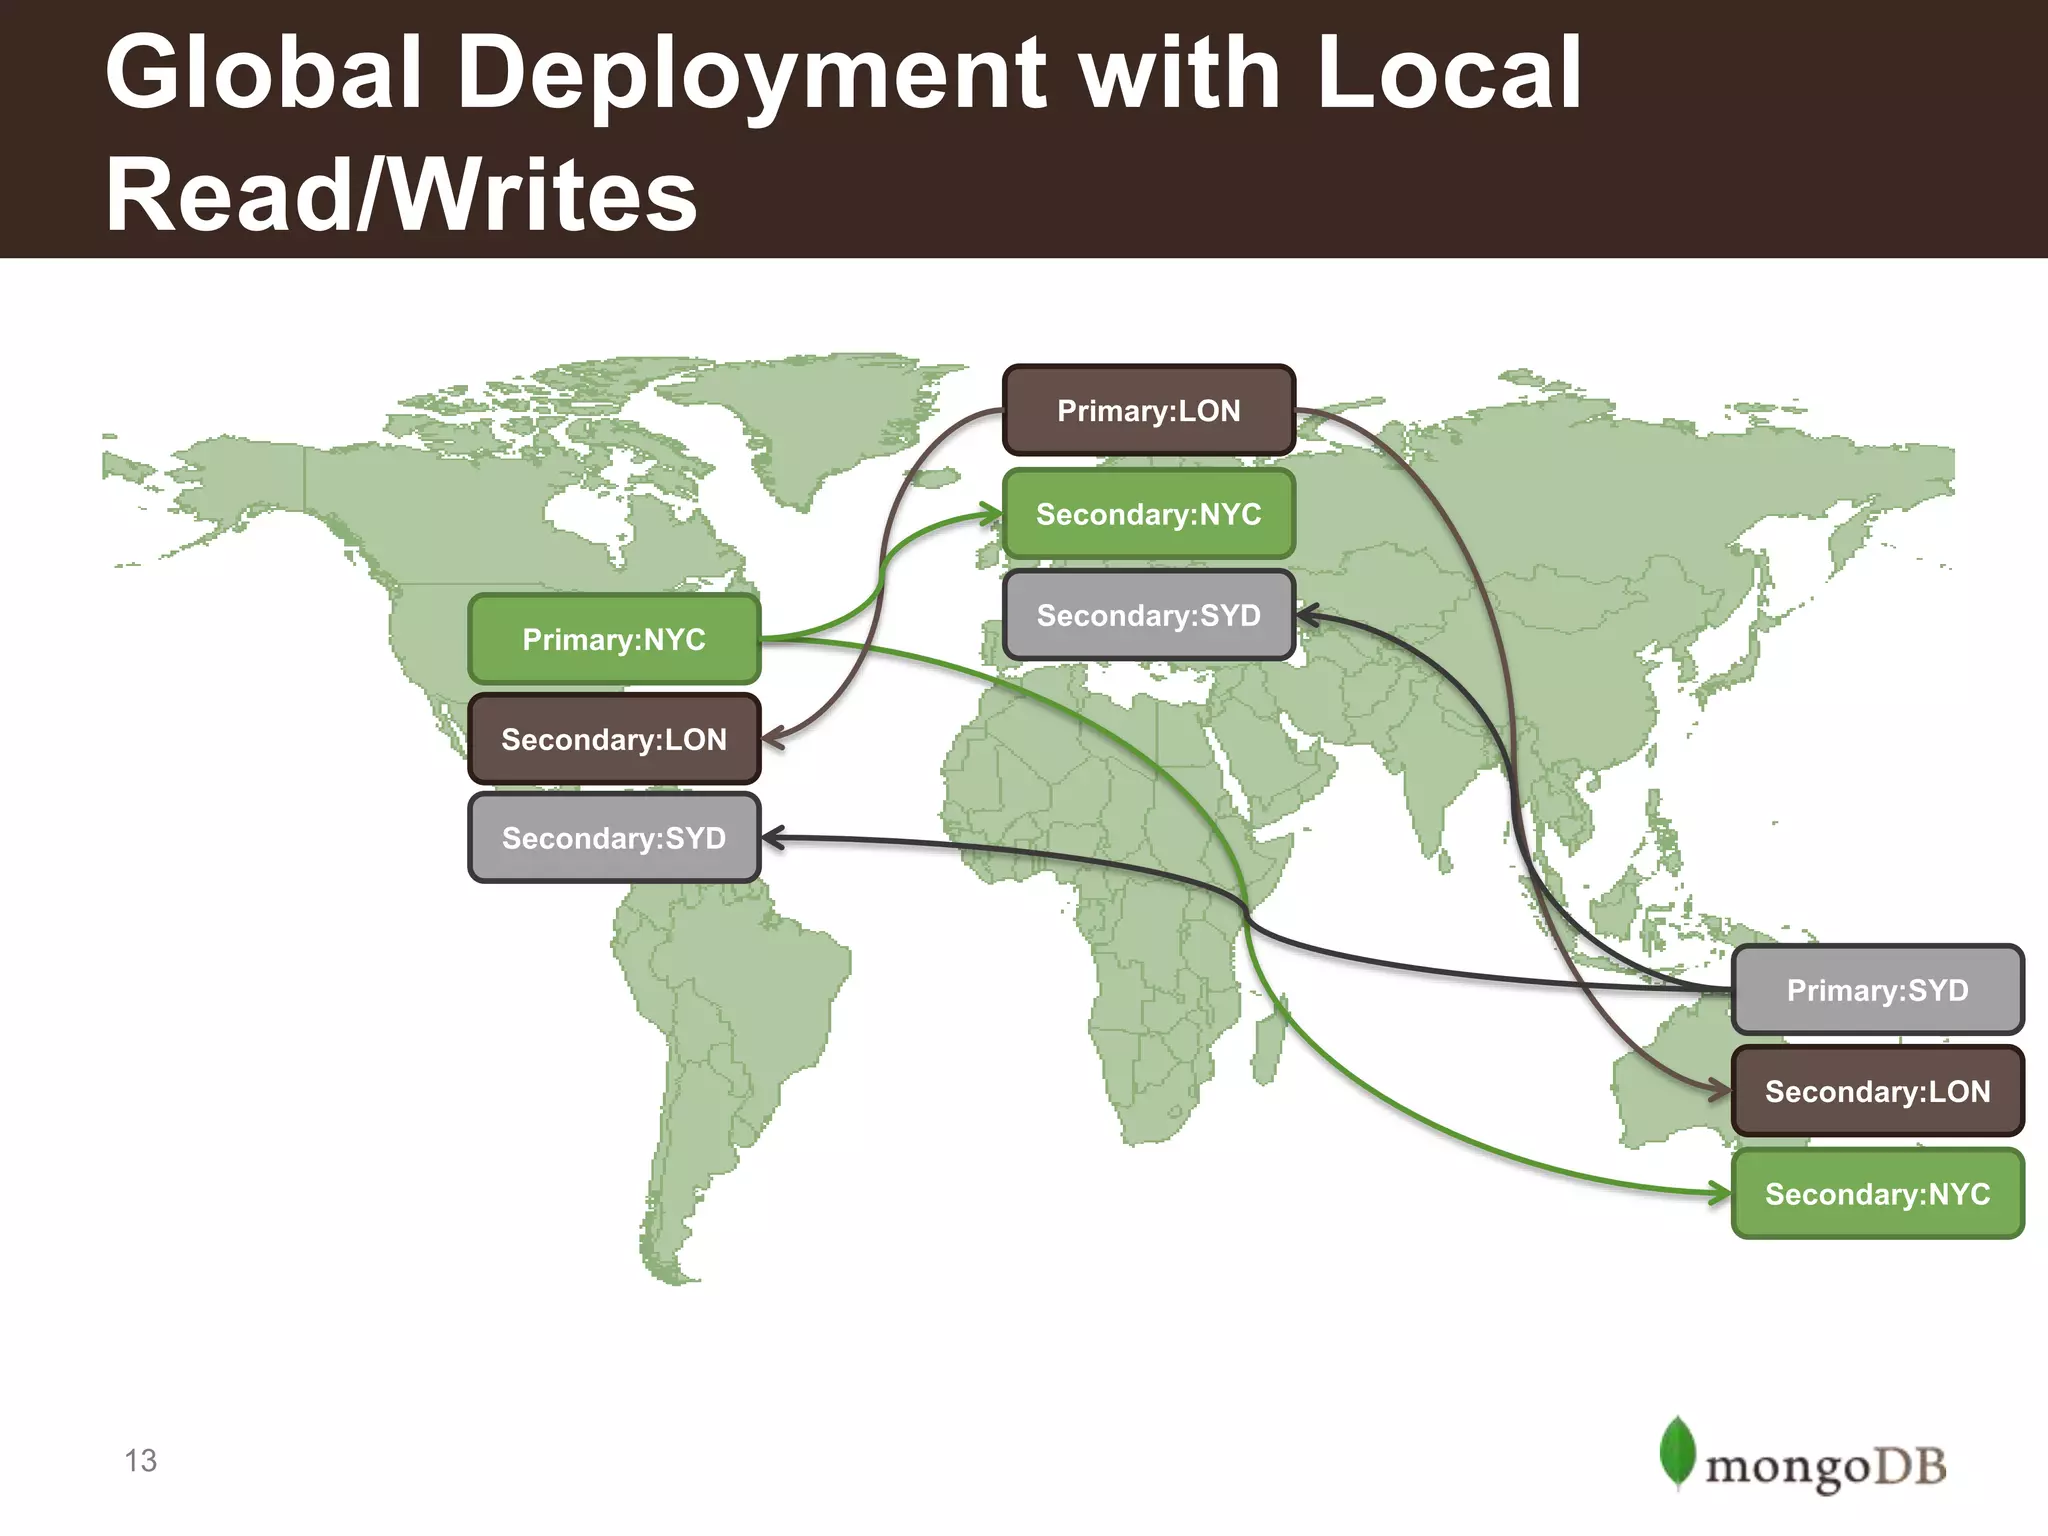The image size is (2048, 1536).
Task: Click the Primary:SYD box
Action: coord(1878,990)
